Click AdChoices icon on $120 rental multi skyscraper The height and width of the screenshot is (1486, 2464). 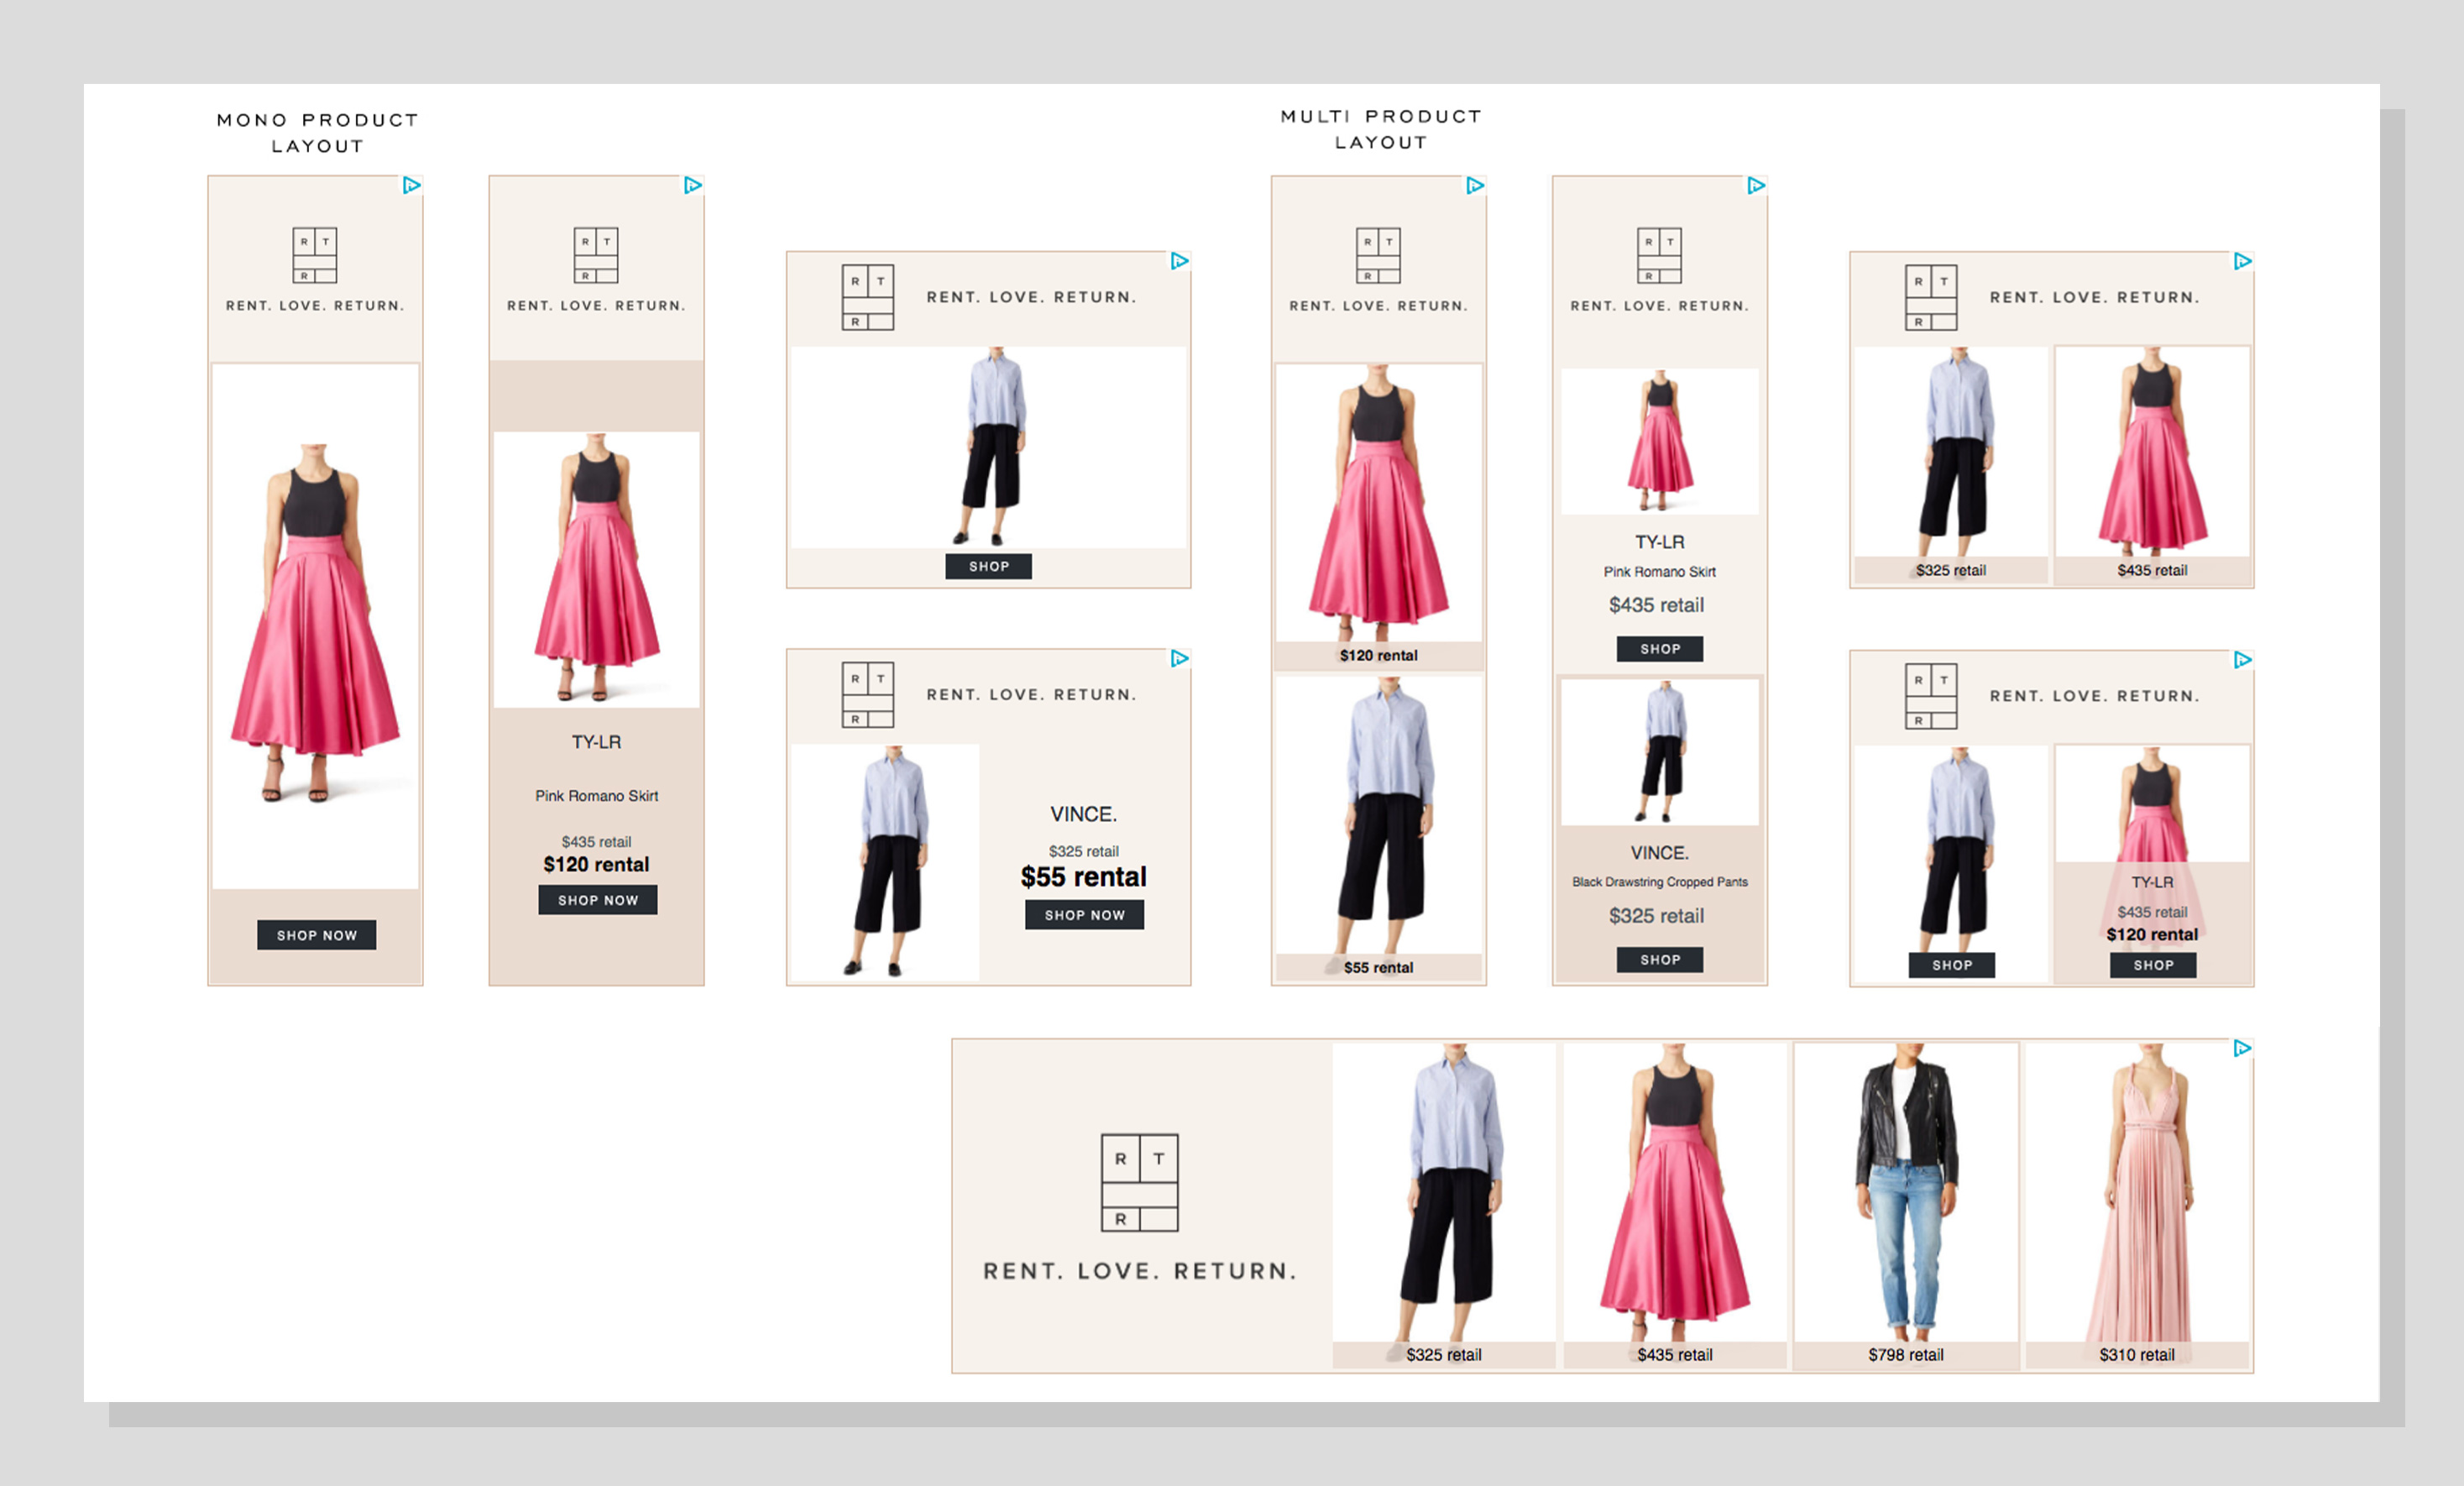[x=1474, y=185]
